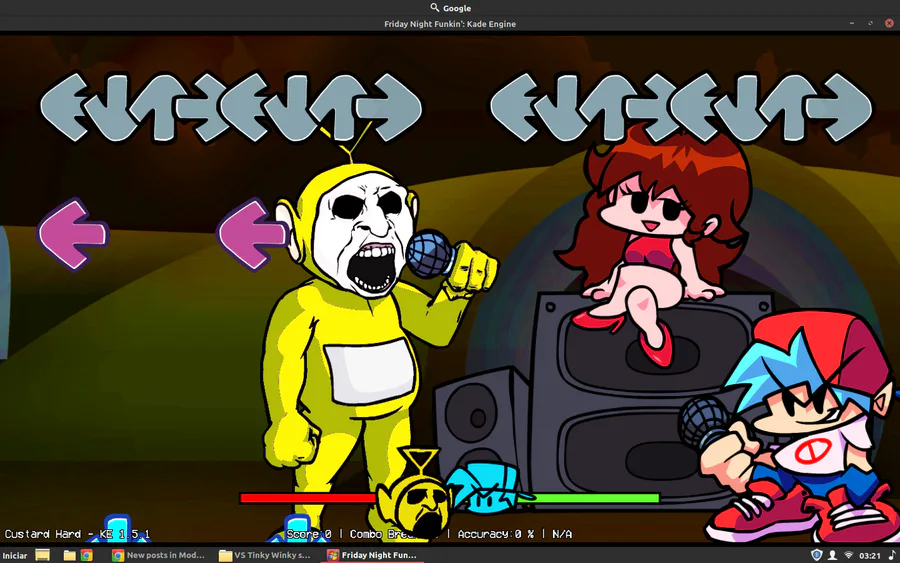Click the green section of the health bar
Viewport: 900px width, 563px height.
(x=589, y=498)
